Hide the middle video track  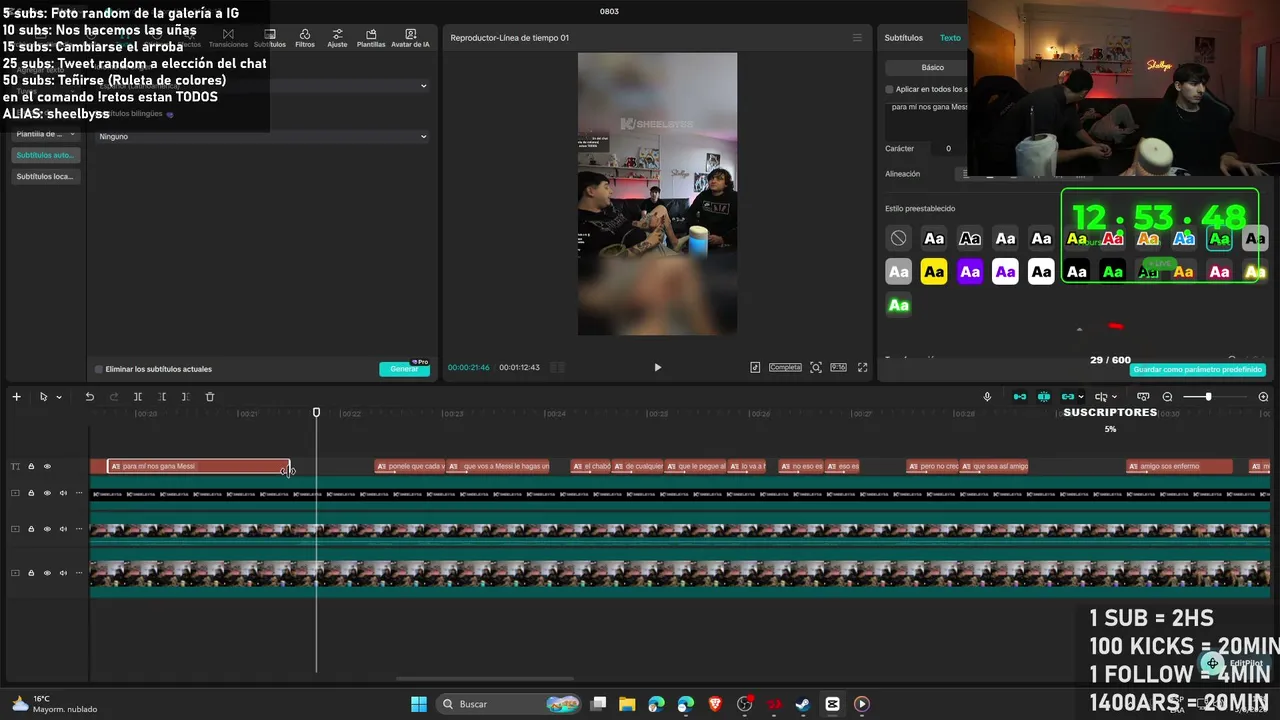pyautogui.click(x=47, y=529)
